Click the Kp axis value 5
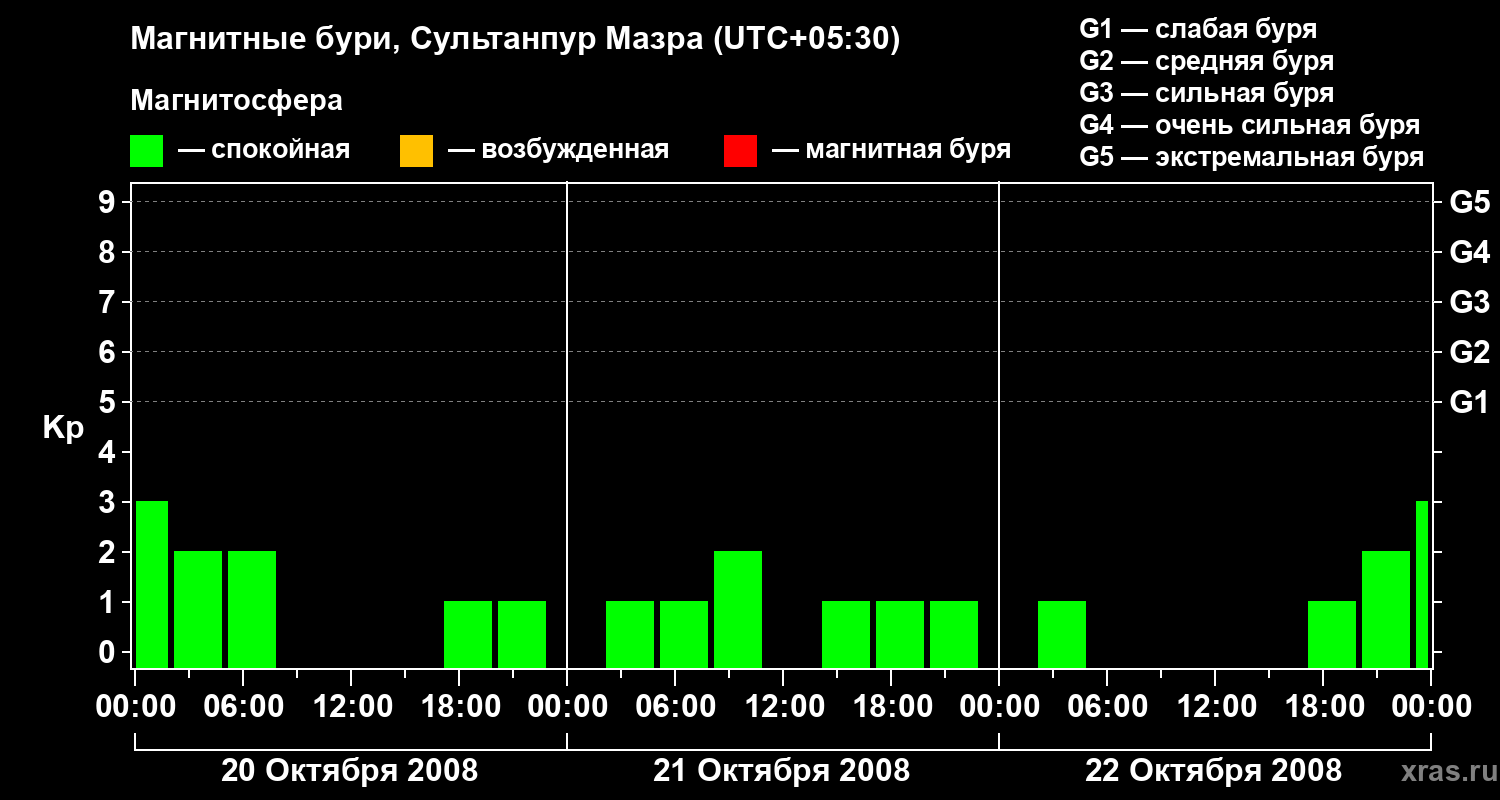 (x=109, y=403)
